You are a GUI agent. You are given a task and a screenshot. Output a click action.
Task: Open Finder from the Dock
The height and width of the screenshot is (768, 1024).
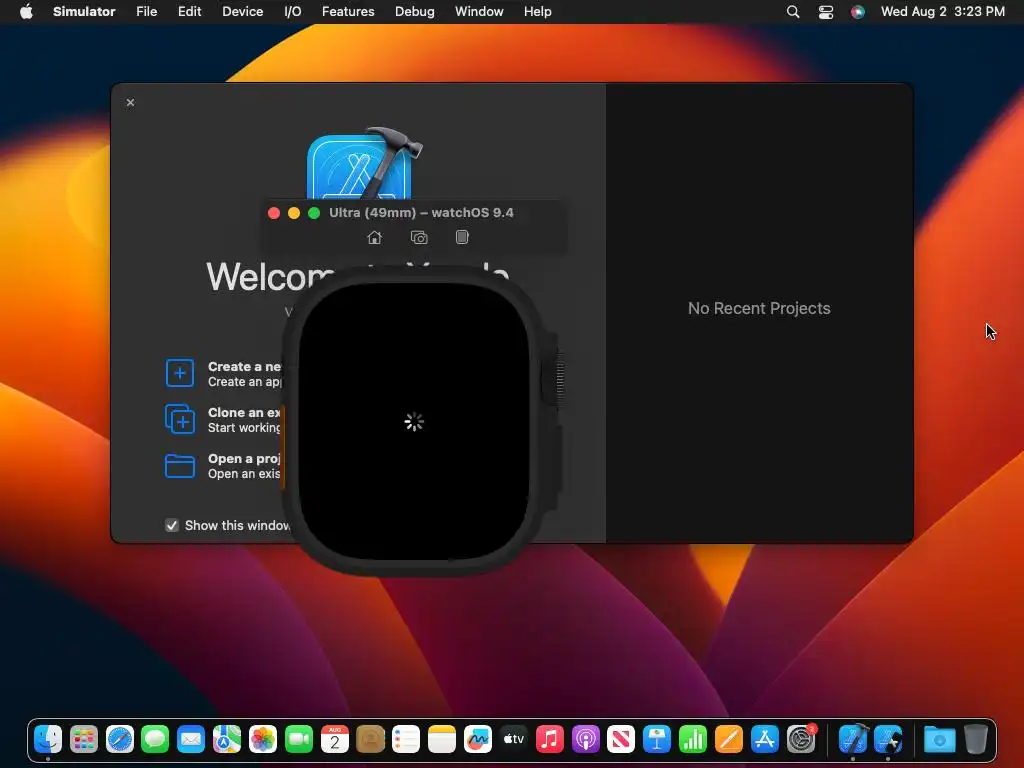click(48, 739)
